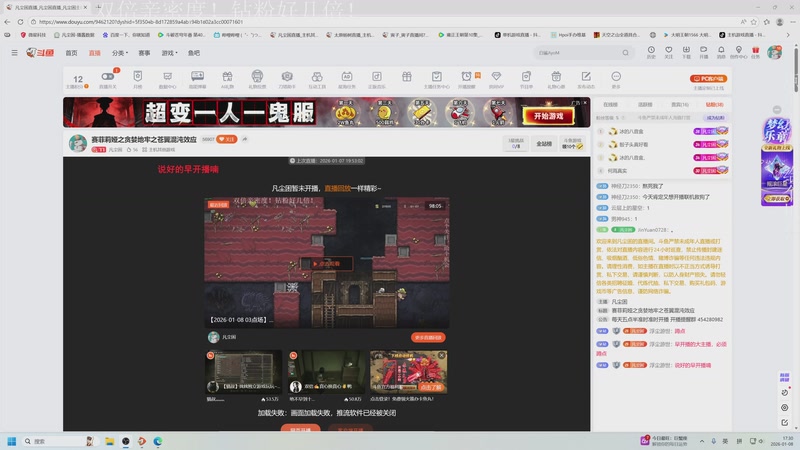Toggle the 直播开关 live broadcast switch
The height and width of the screenshot is (450, 800).
coord(108,77)
